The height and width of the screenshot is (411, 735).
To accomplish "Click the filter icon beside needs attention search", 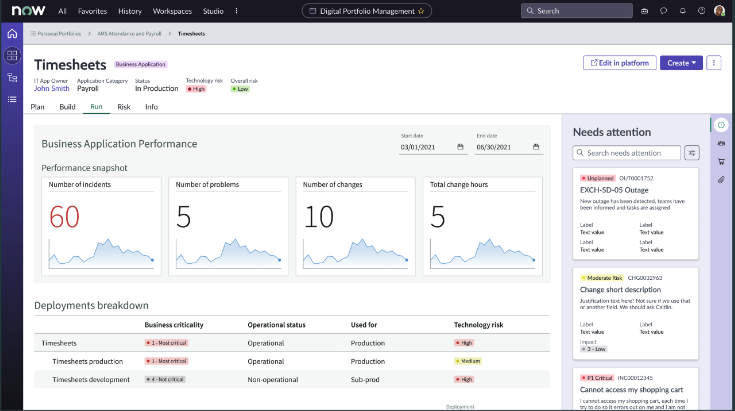I will [692, 153].
